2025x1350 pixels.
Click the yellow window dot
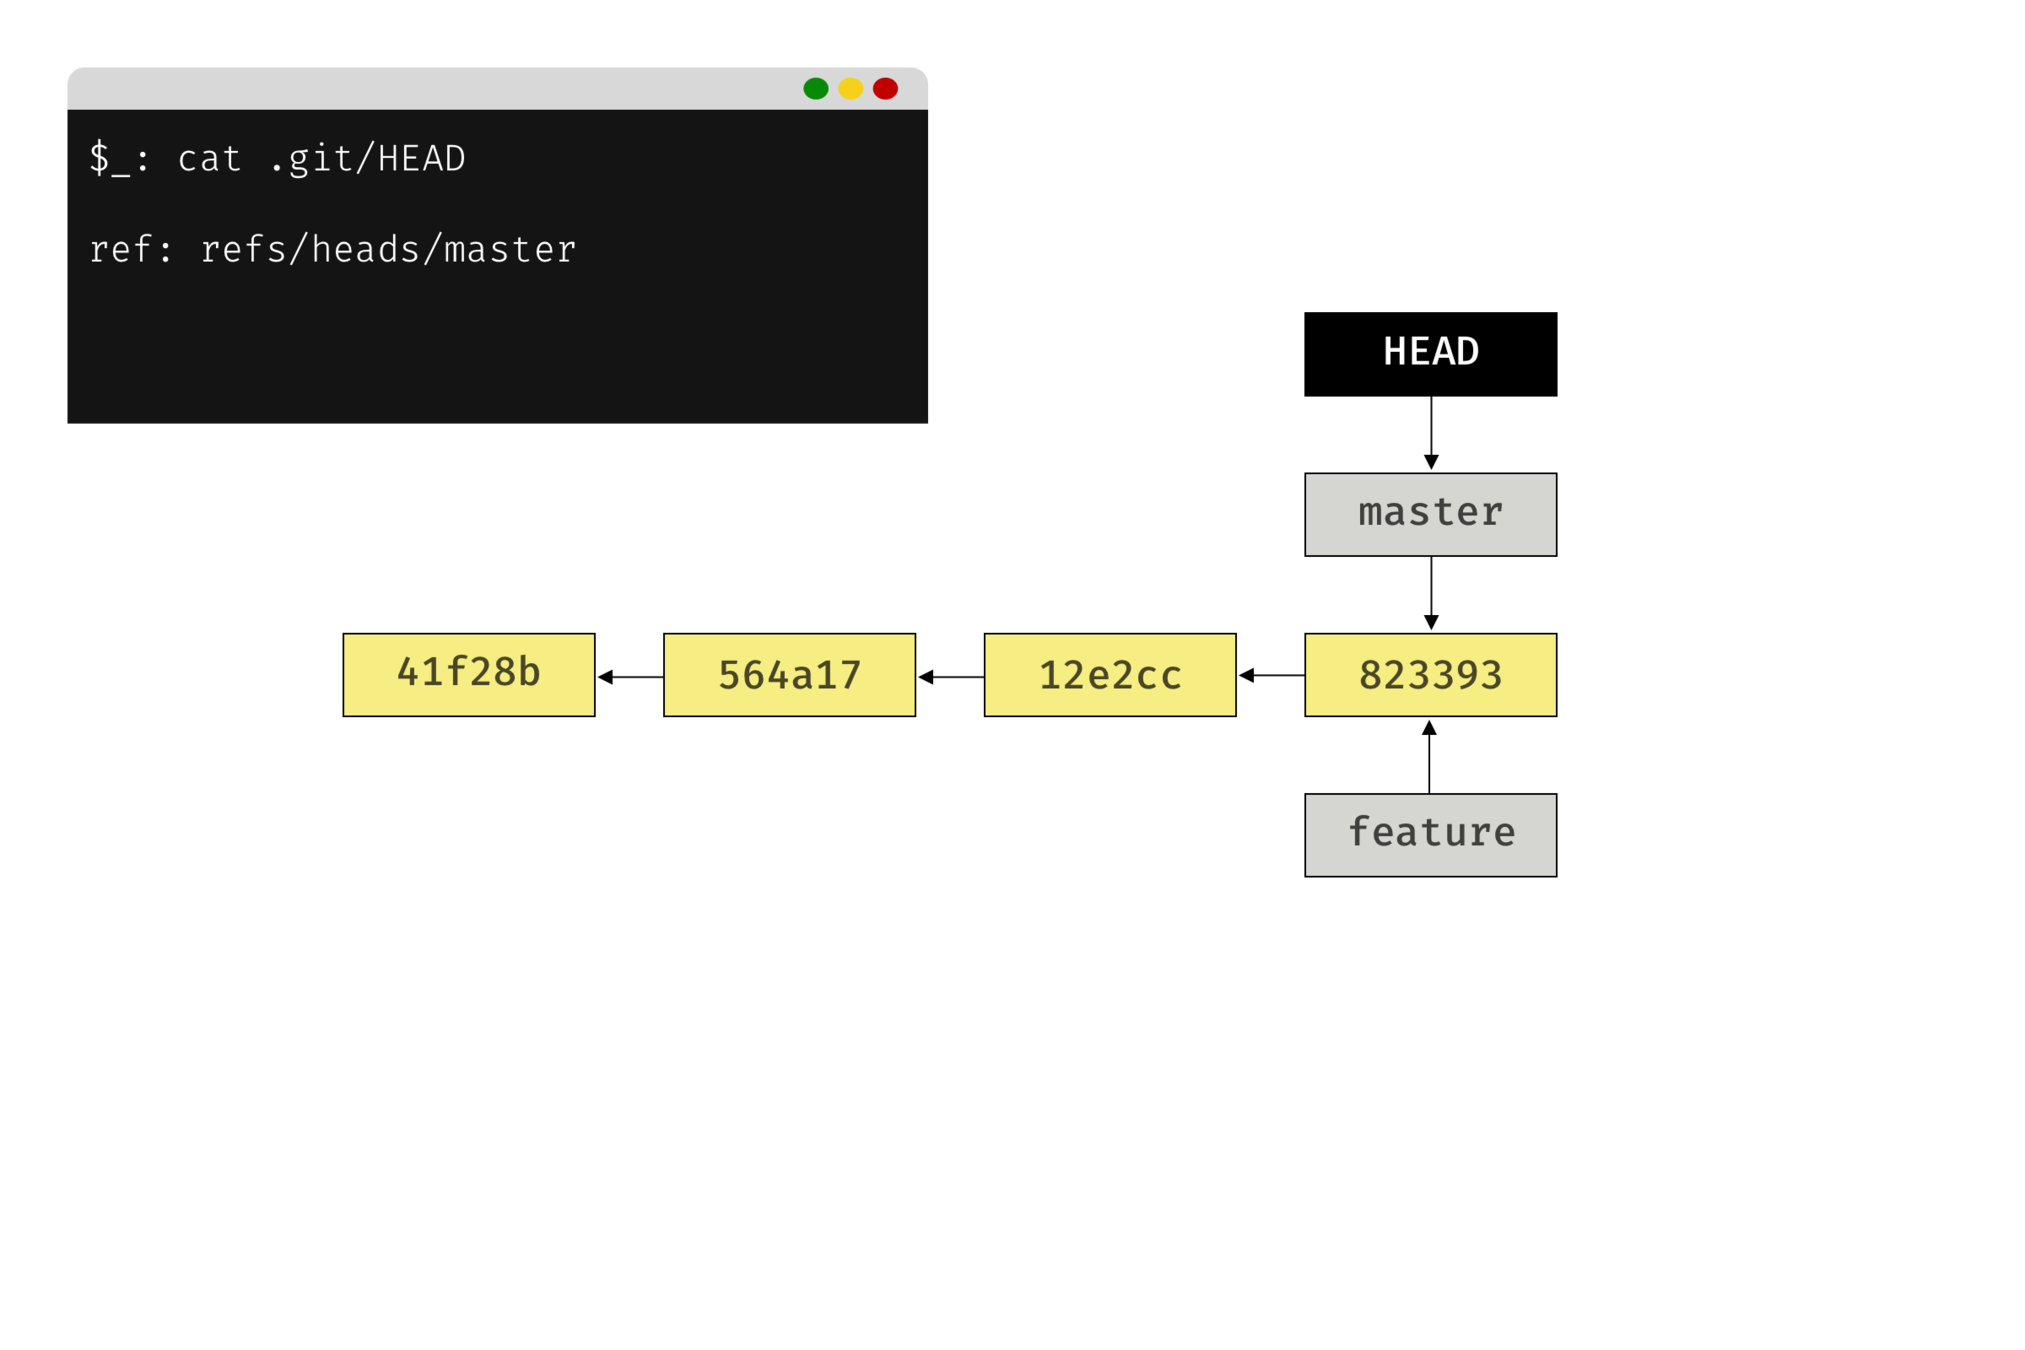(x=850, y=89)
